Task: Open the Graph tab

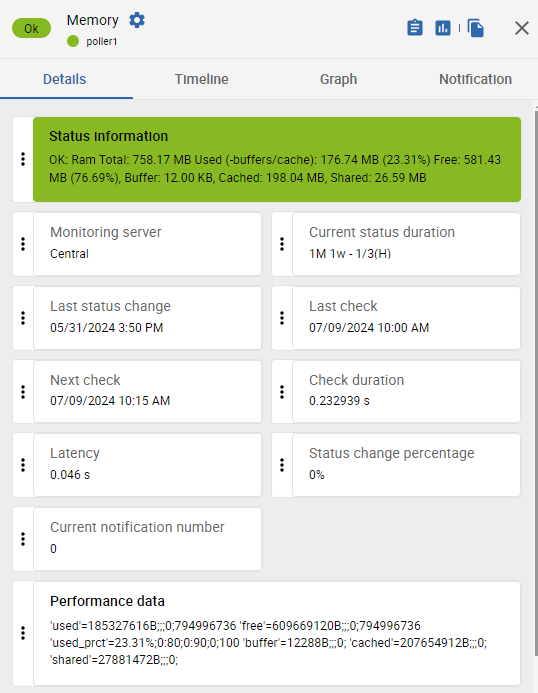Action: click(338, 79)
